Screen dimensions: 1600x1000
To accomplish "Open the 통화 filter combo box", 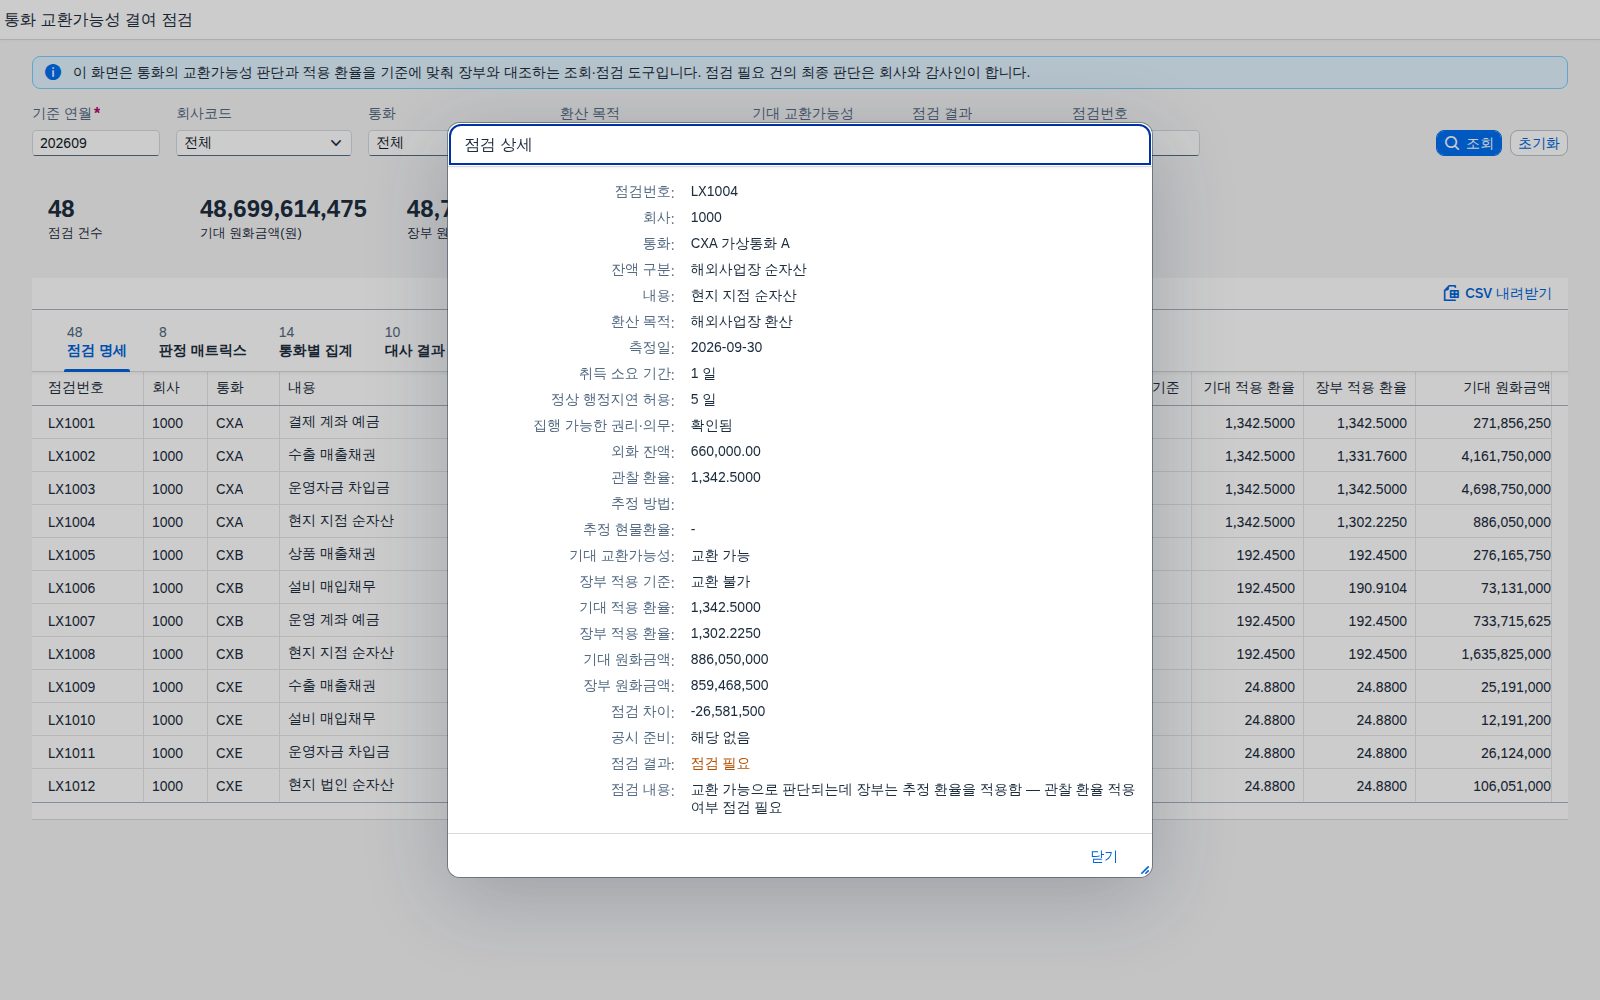I will click(408, 143).
